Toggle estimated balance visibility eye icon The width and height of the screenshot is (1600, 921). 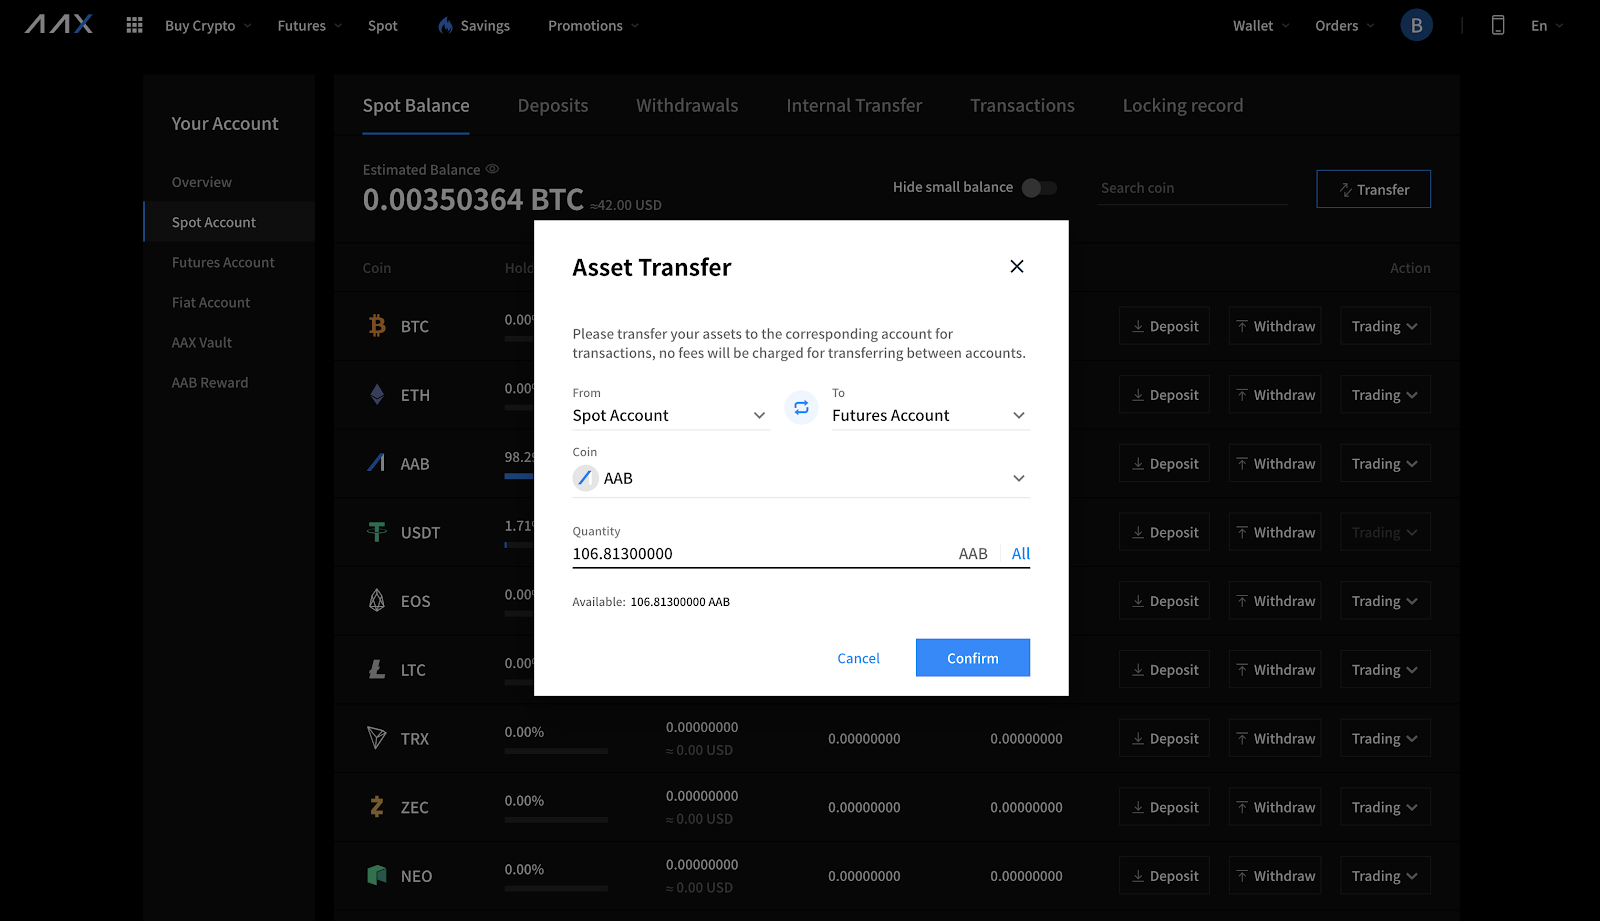tap(492, 169)
